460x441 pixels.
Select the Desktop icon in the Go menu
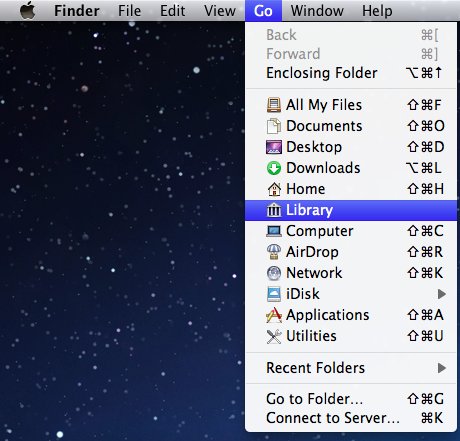274,147
